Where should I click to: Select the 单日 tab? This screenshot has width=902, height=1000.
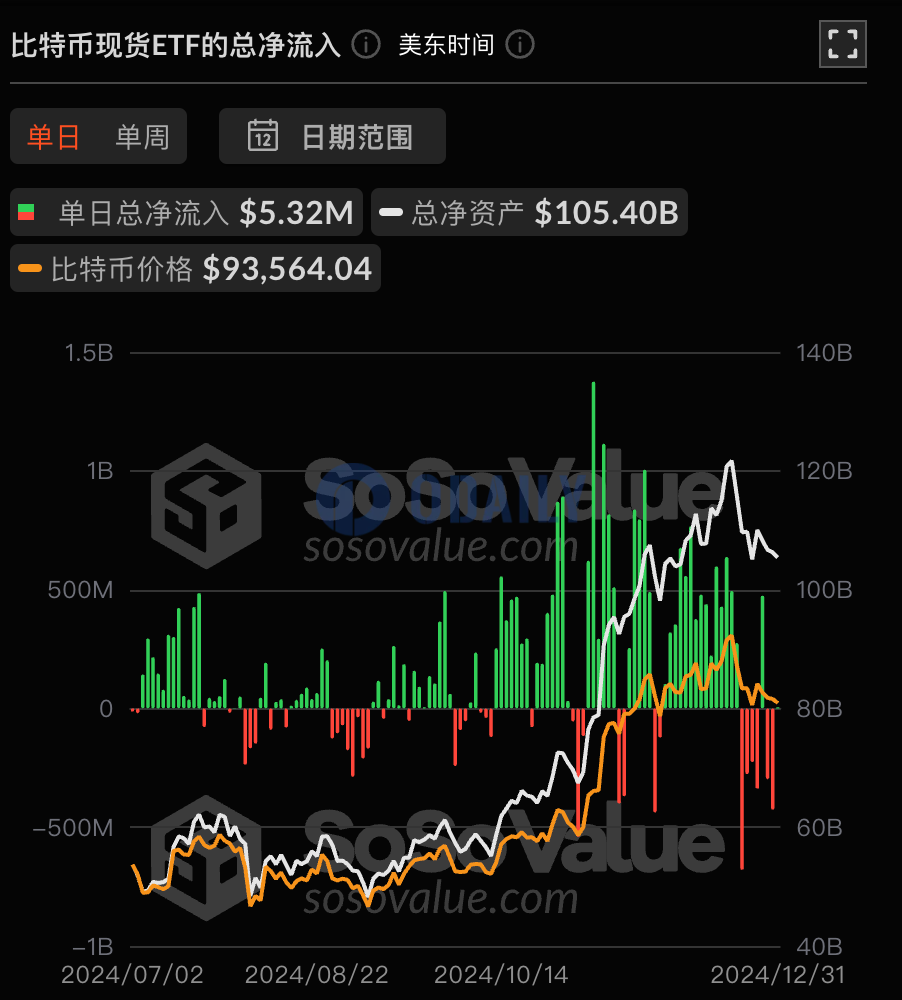(x=54, y=136)
